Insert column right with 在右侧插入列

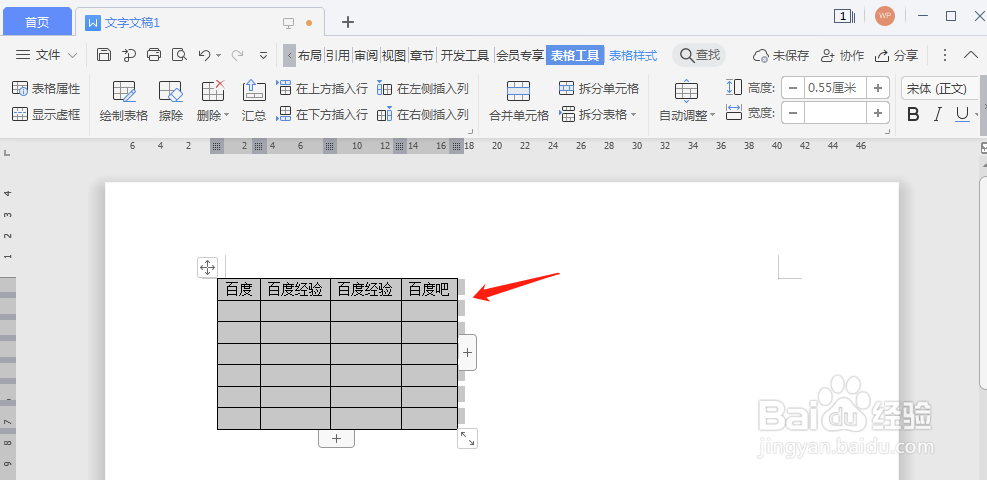pyautogui.click(x=423, y=114)
